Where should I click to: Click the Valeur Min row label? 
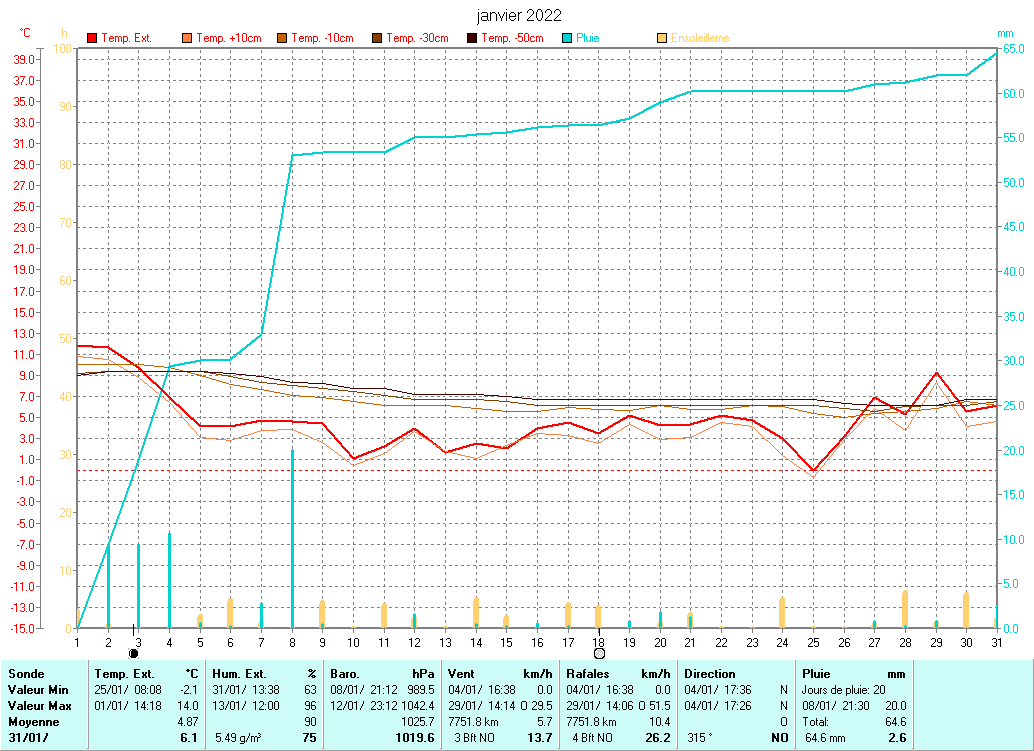coord(36,690)
